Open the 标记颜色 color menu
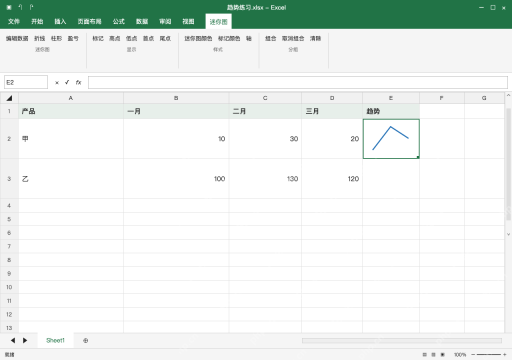The width and height of the screenshot is (512, 360). (229, 39)
